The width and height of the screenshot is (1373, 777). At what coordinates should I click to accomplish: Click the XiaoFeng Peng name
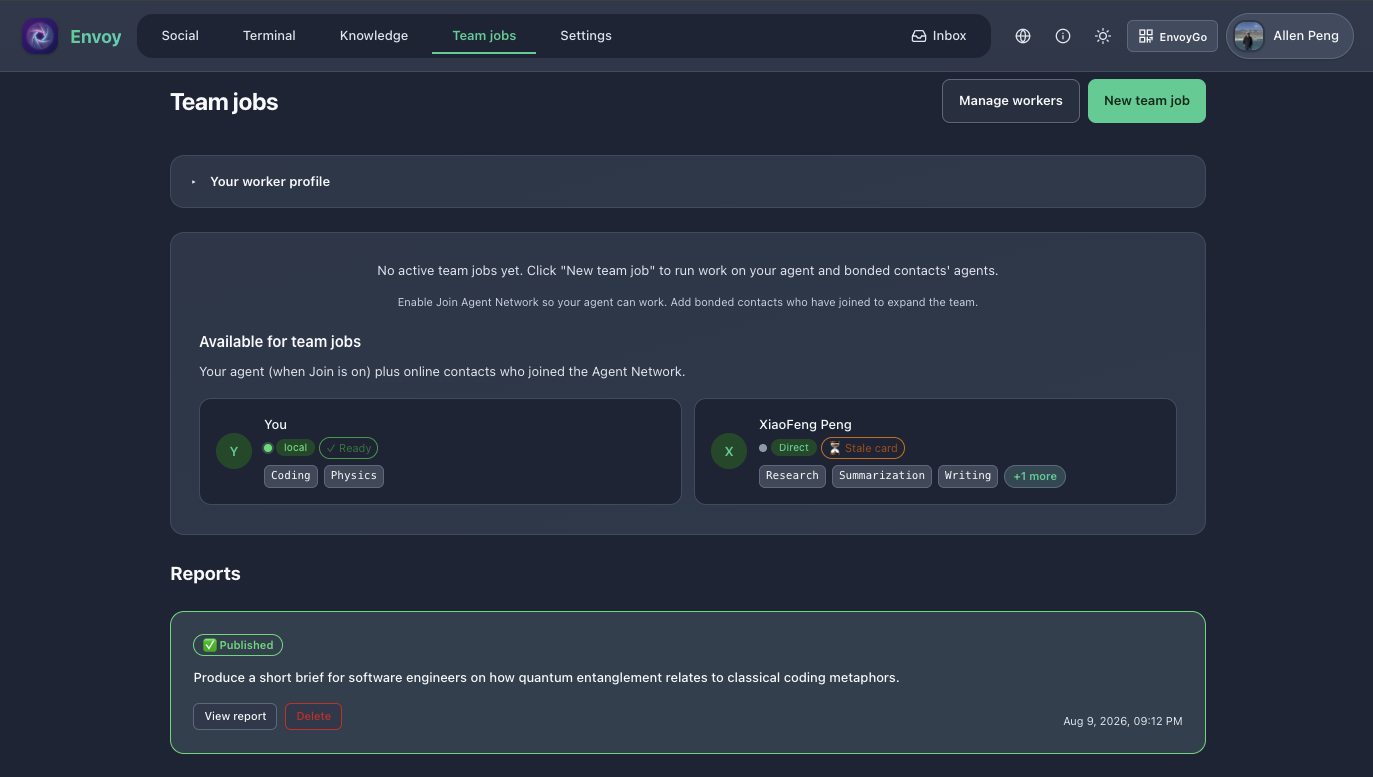(x=805, y=424)
